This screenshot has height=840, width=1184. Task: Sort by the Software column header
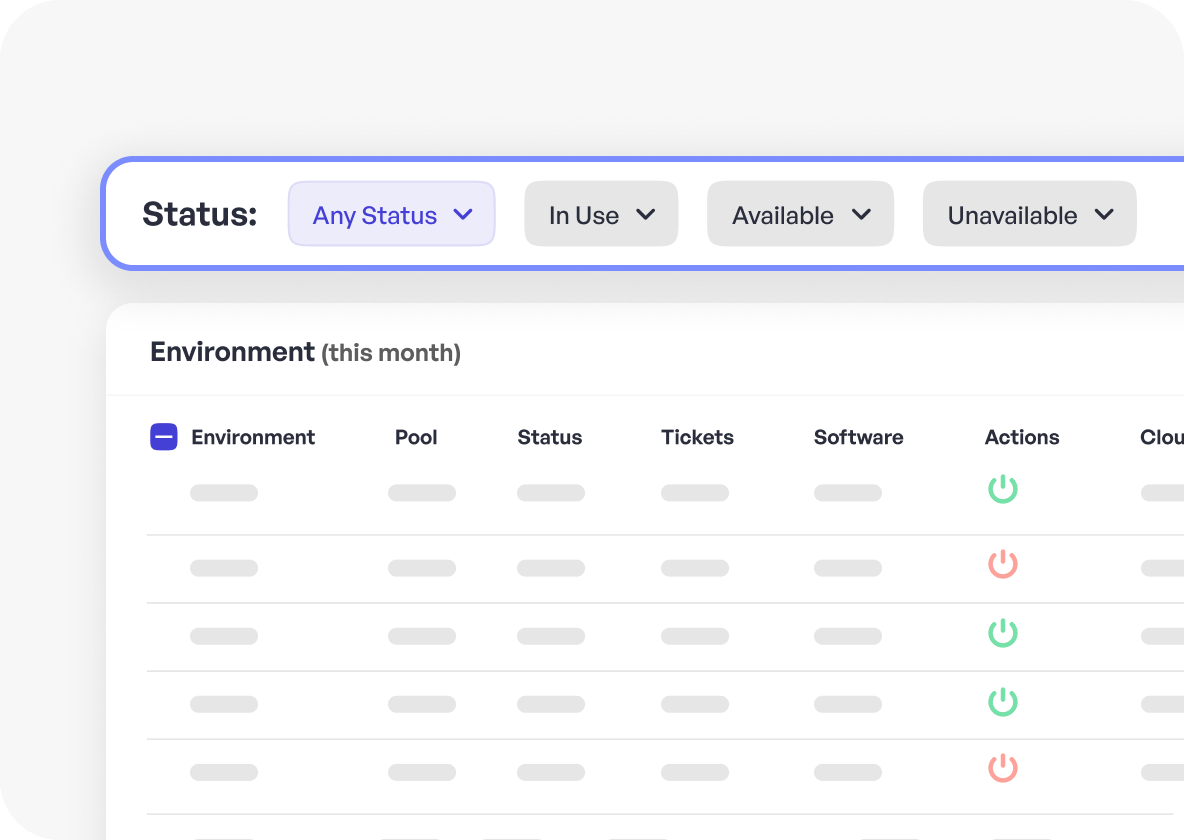coord(859,437)
